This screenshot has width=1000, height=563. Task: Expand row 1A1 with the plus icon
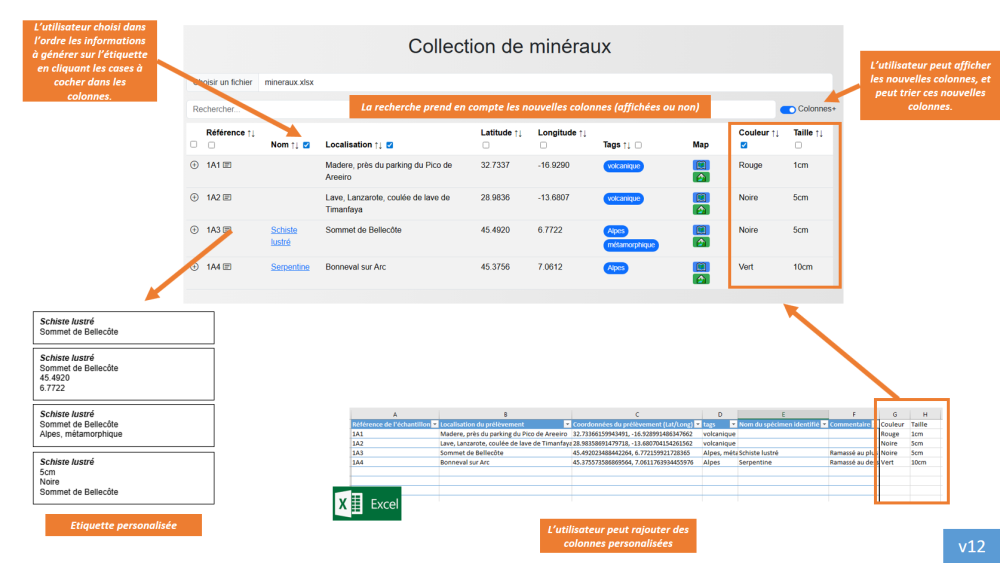tap(194, 165)
